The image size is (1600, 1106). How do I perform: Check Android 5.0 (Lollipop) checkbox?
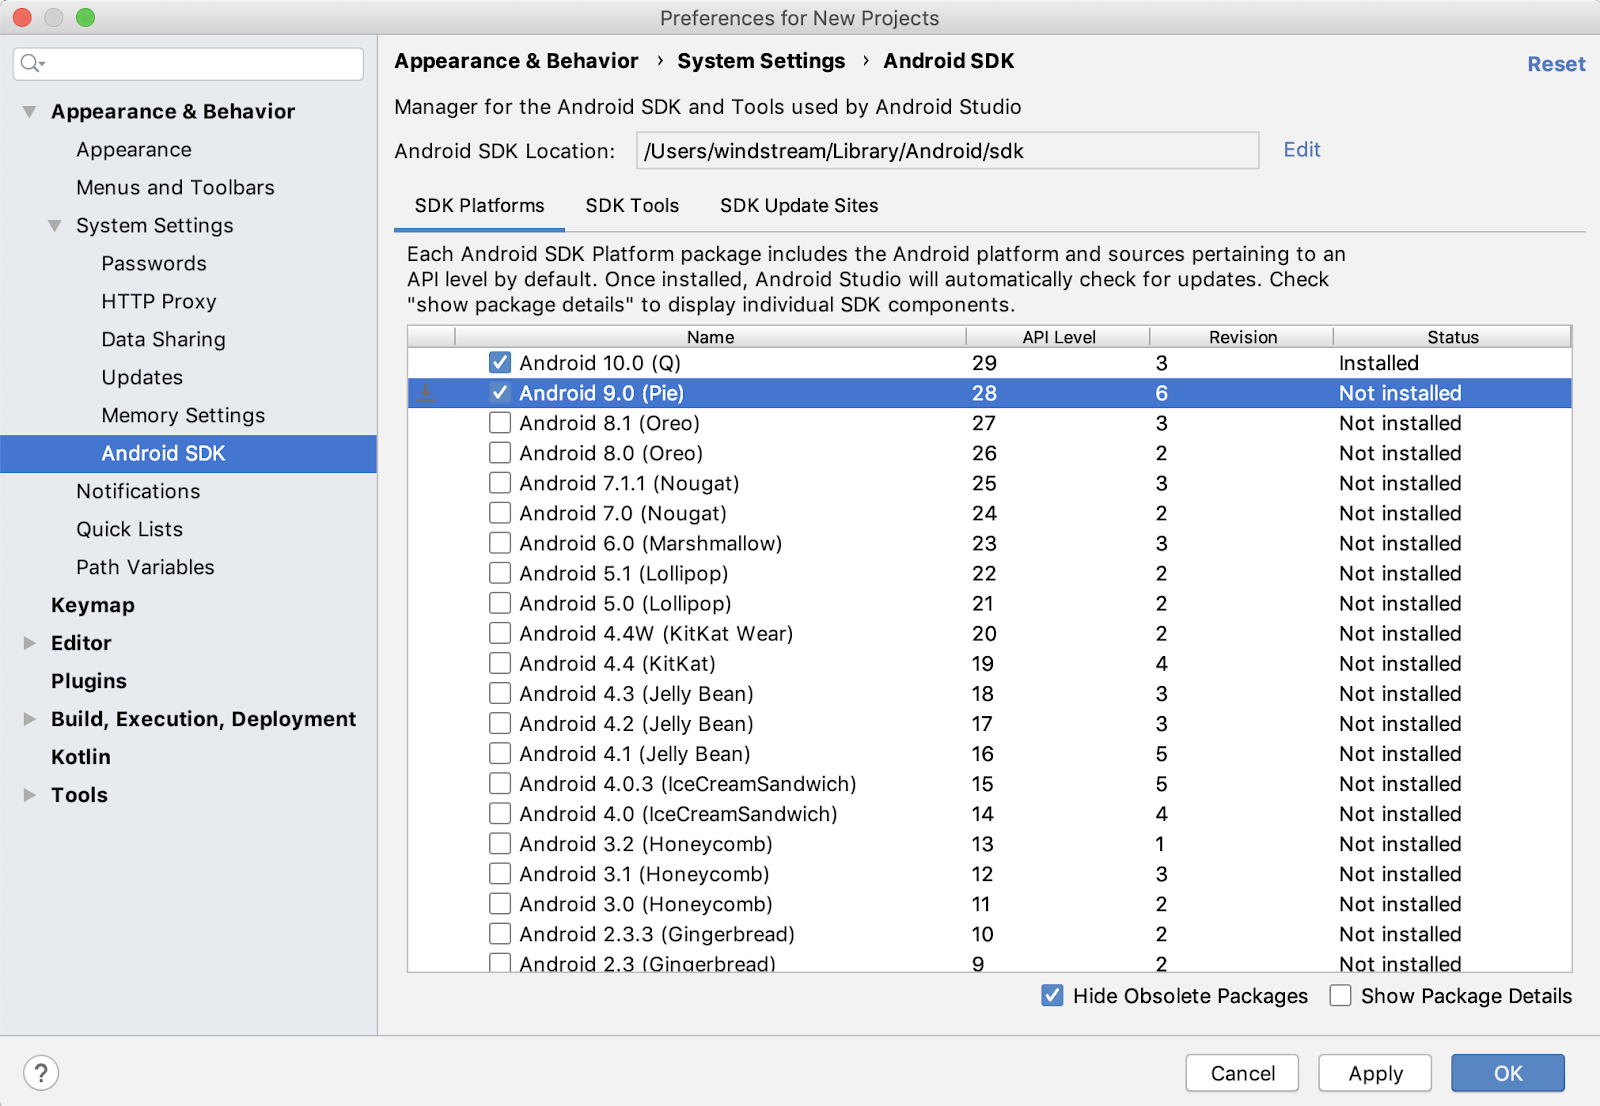[500, 603]
